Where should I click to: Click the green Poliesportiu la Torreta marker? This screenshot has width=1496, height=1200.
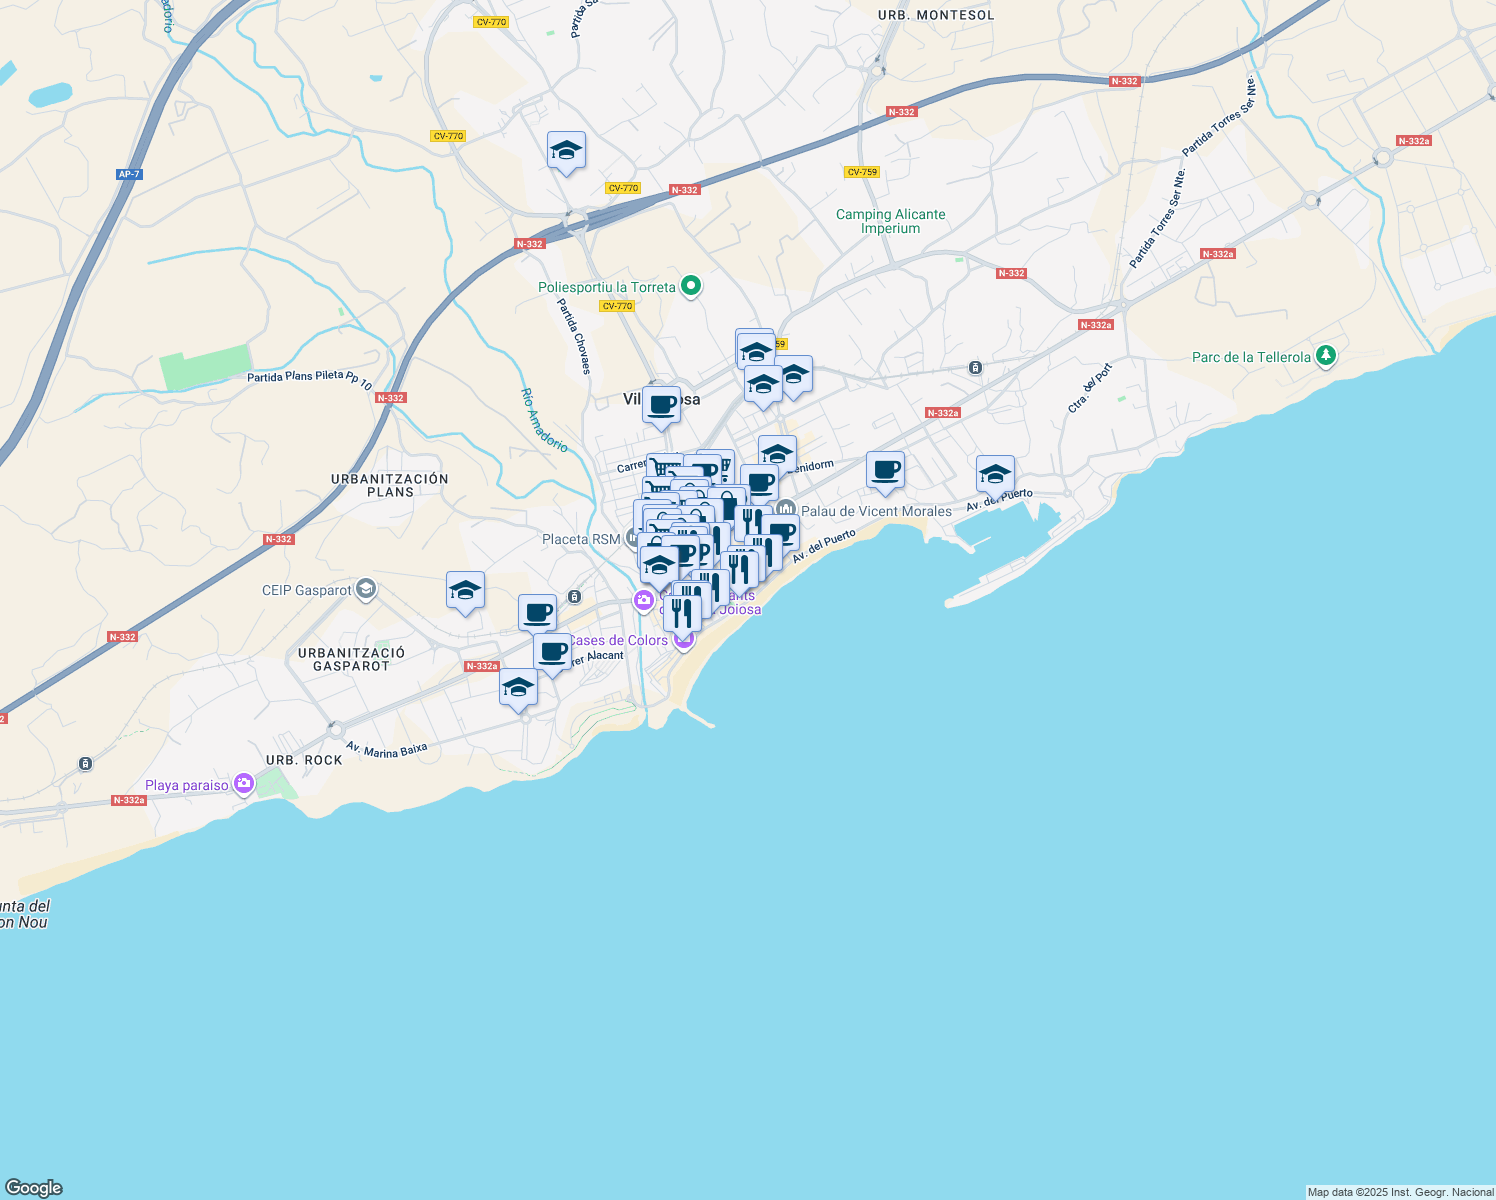coord(690,286)
